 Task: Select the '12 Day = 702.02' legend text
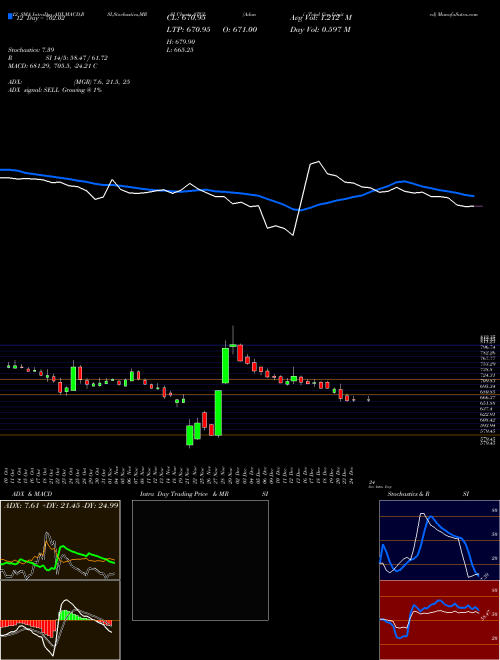(39, 18)
